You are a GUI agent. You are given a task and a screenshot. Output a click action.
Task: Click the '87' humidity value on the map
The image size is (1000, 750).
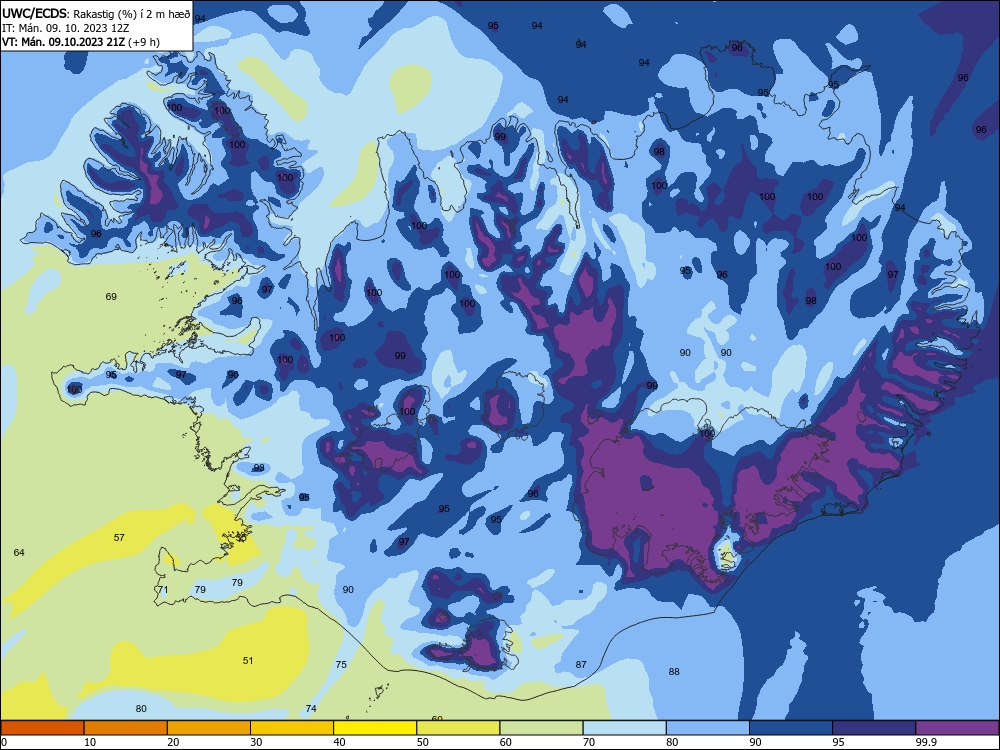pos(581,665)
